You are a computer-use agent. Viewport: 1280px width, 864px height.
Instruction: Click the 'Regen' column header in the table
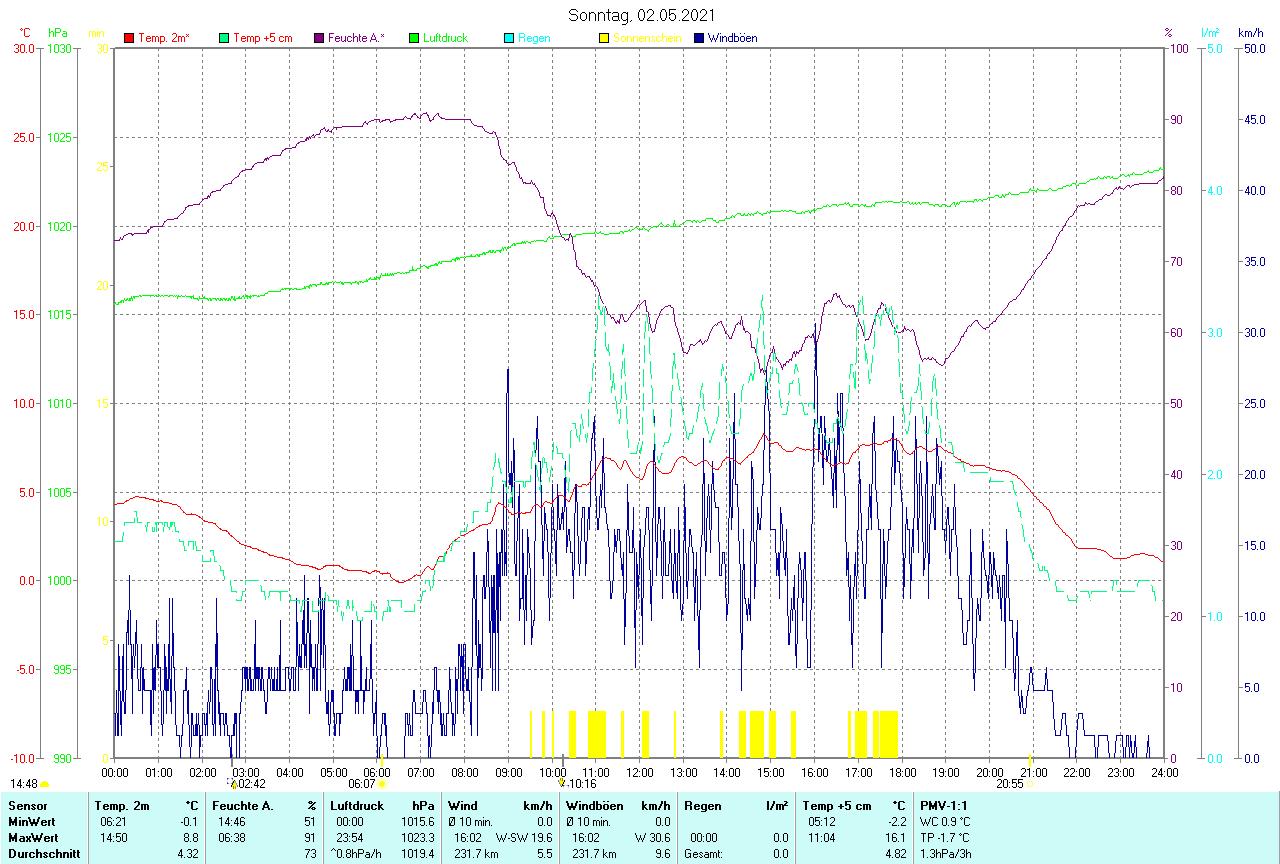pos(701,805)
